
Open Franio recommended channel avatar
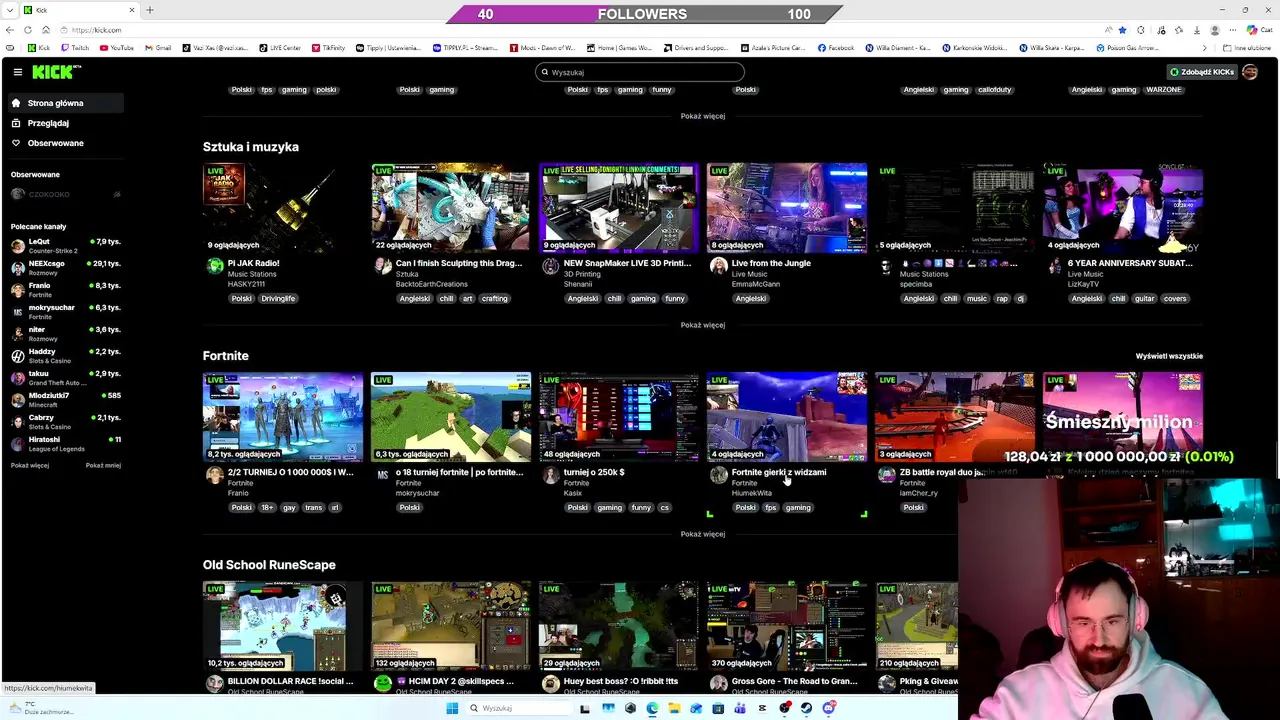pyautogui.click(x=18, y=290)
